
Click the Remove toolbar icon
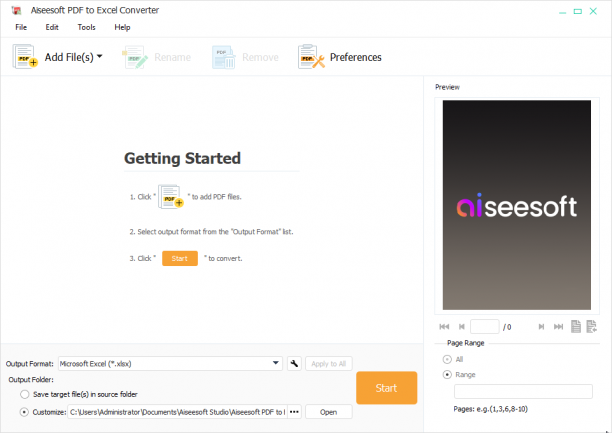tap(224, 57)
